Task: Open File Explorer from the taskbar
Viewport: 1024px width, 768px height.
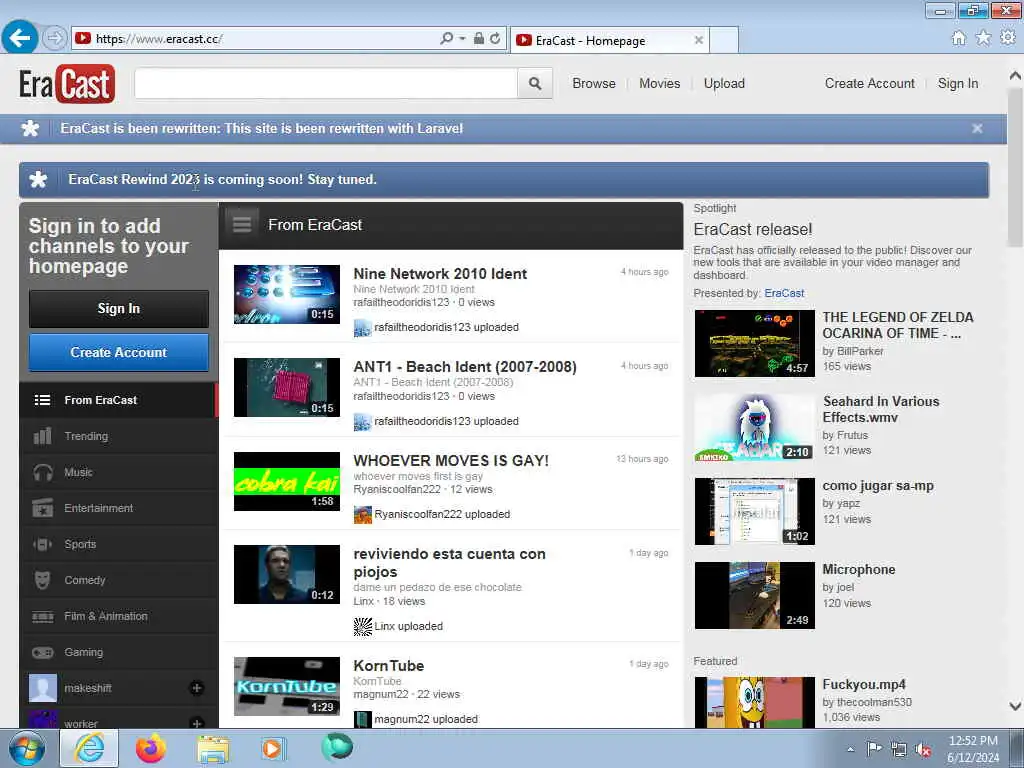Action: pos(214,749)
